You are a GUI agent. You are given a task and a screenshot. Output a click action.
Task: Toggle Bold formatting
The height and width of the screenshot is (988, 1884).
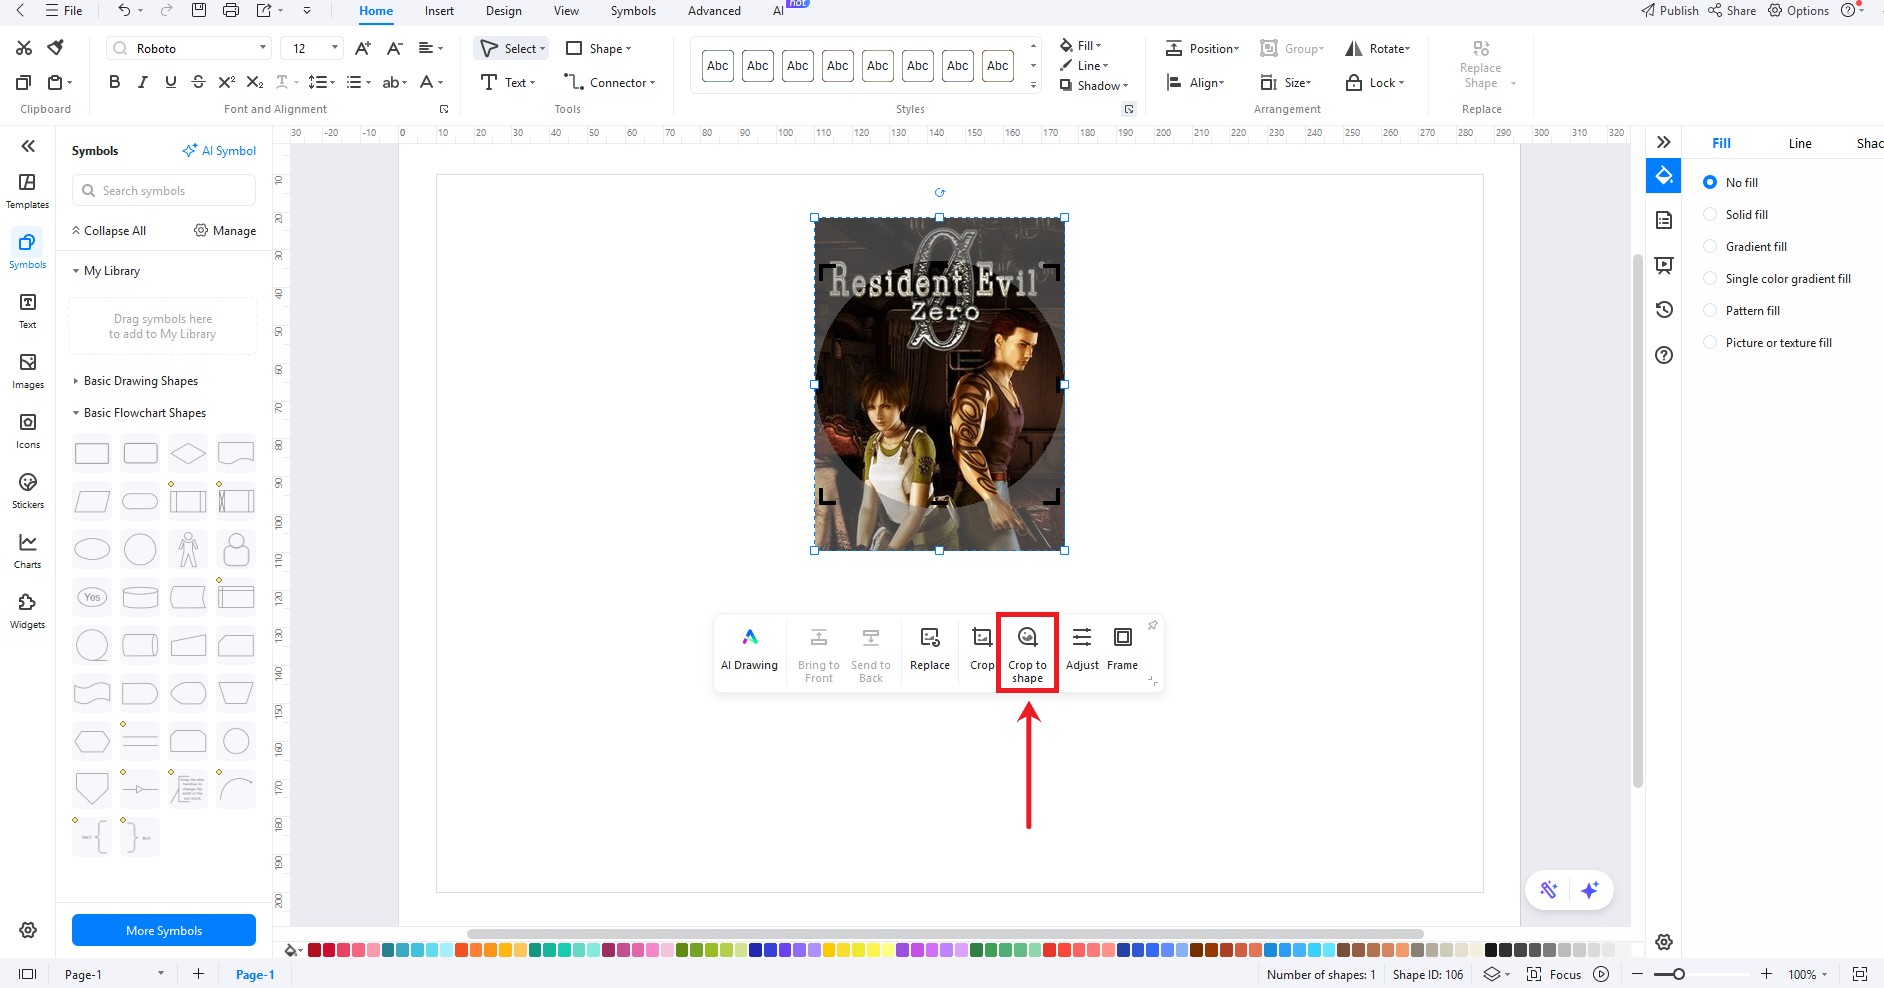[x=114, y=82]
